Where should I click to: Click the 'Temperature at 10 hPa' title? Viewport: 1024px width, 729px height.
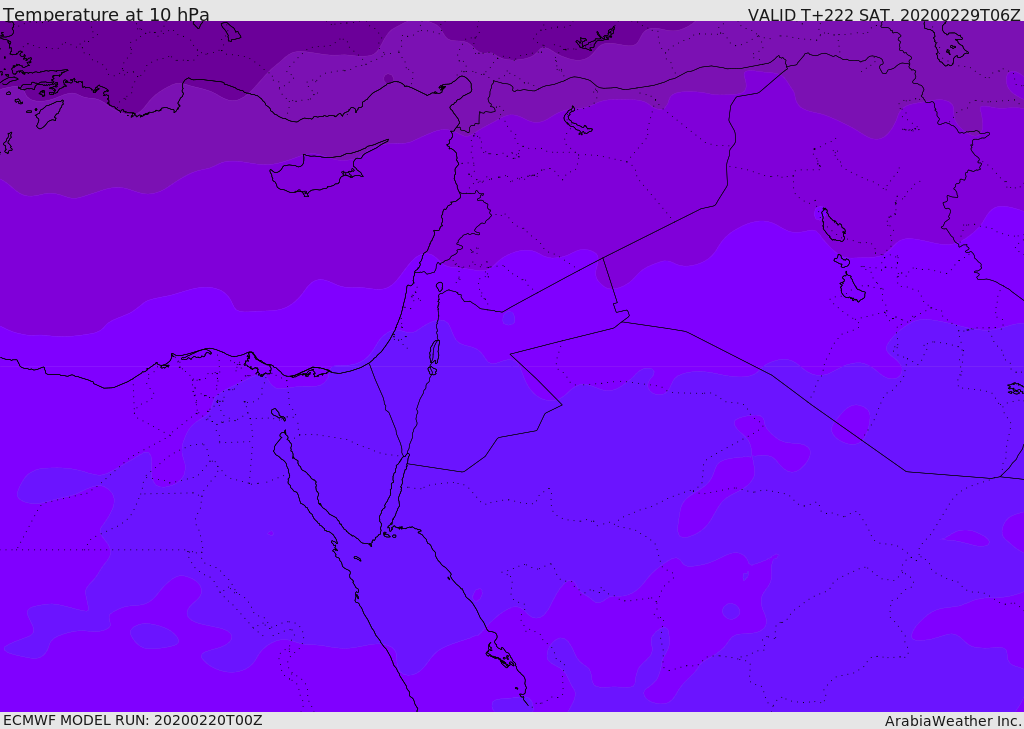106,14
